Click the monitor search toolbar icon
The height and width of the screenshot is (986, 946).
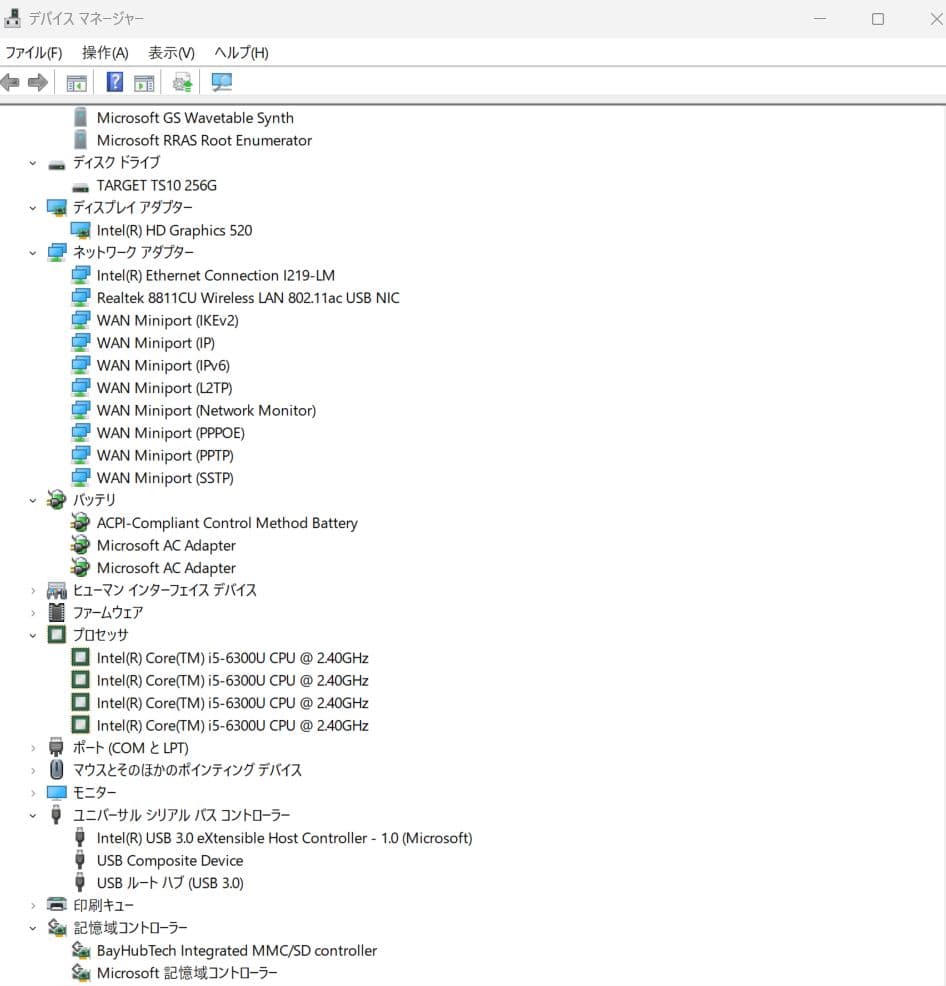pyautogui.click(x=220, y=81)
